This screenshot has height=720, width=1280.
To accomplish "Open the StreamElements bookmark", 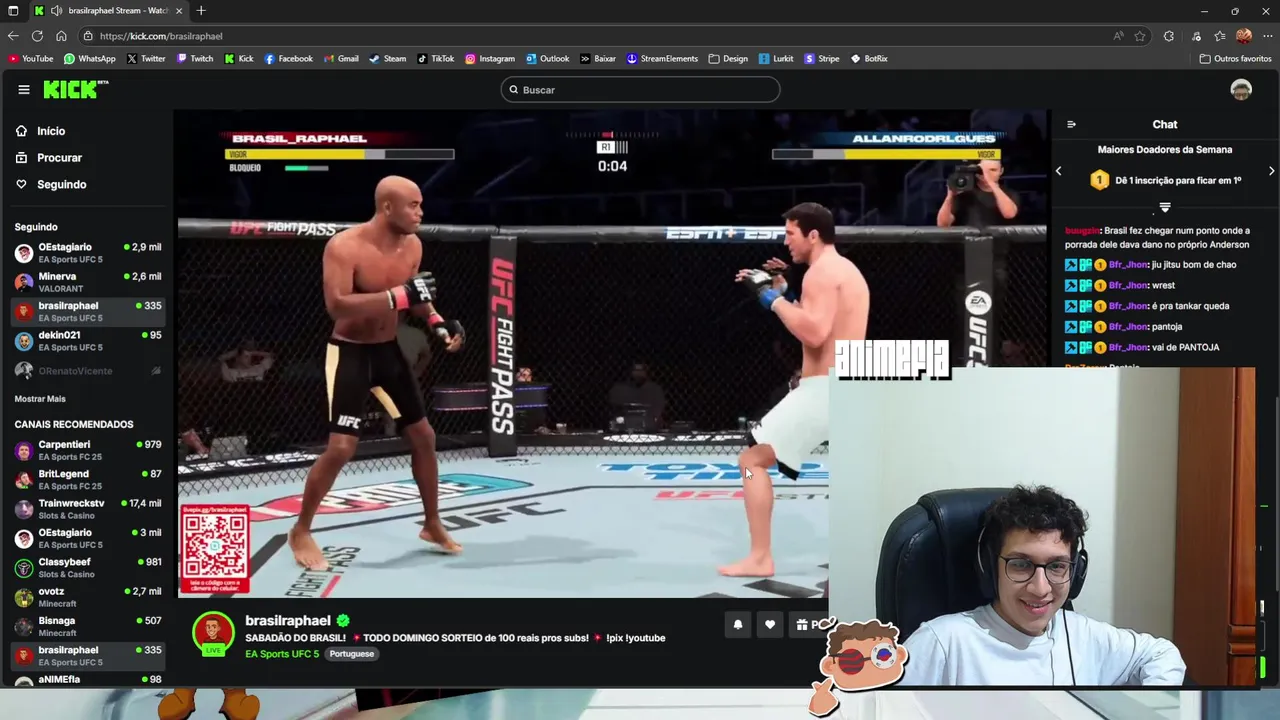I will pyautogui.click(x=662, y=59).
